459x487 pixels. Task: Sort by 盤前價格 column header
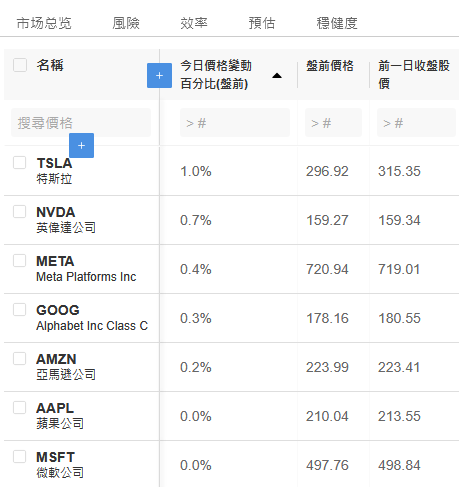pyautogui.click(x=330, y=66)
